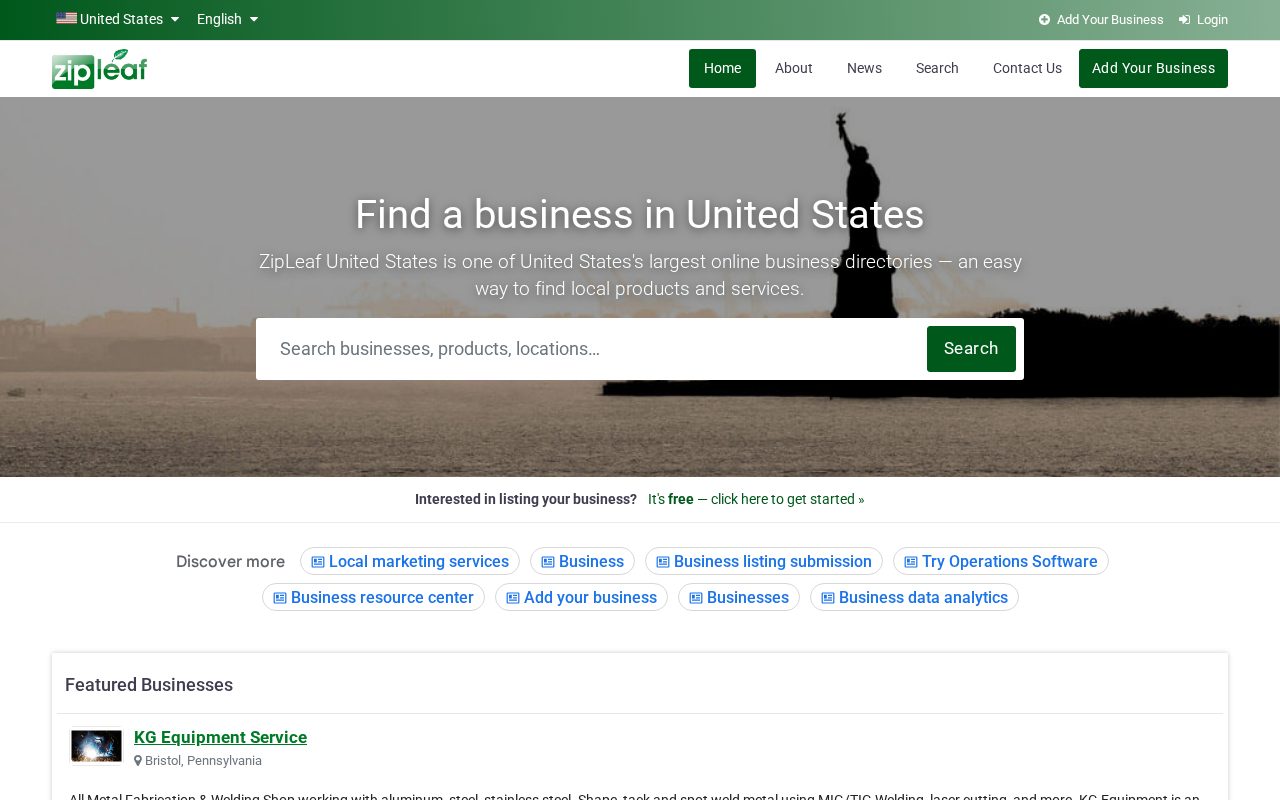The height and width of the screenshot is (800, 1280).
Task: Open the Search menu item
Action: tap(937, 68)
